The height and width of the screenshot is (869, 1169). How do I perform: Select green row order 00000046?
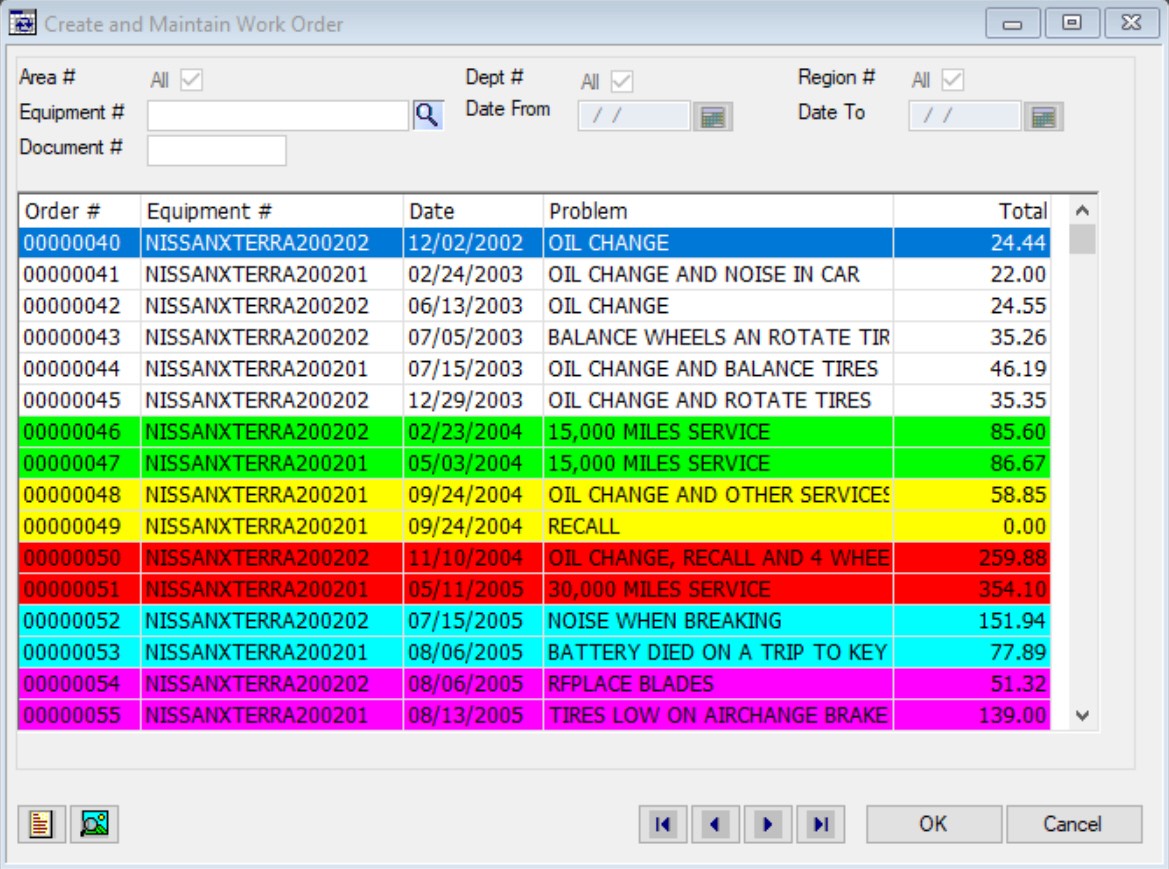click(535, 432)
